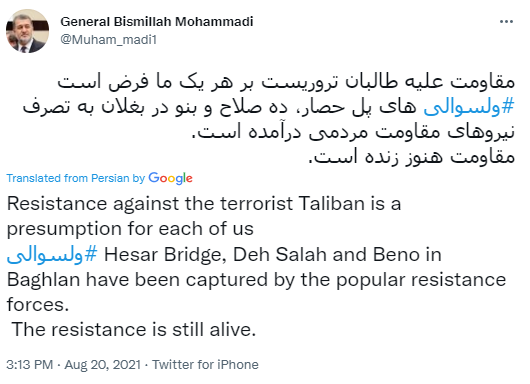Visit General Bismillah Mohammadi's profile name
The image size is (530, 384).
[x=157, y=22]
